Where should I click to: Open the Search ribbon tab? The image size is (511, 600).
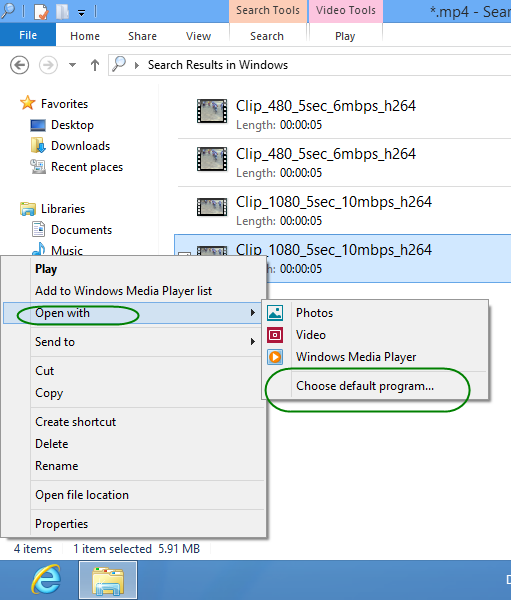coord(267,36)
